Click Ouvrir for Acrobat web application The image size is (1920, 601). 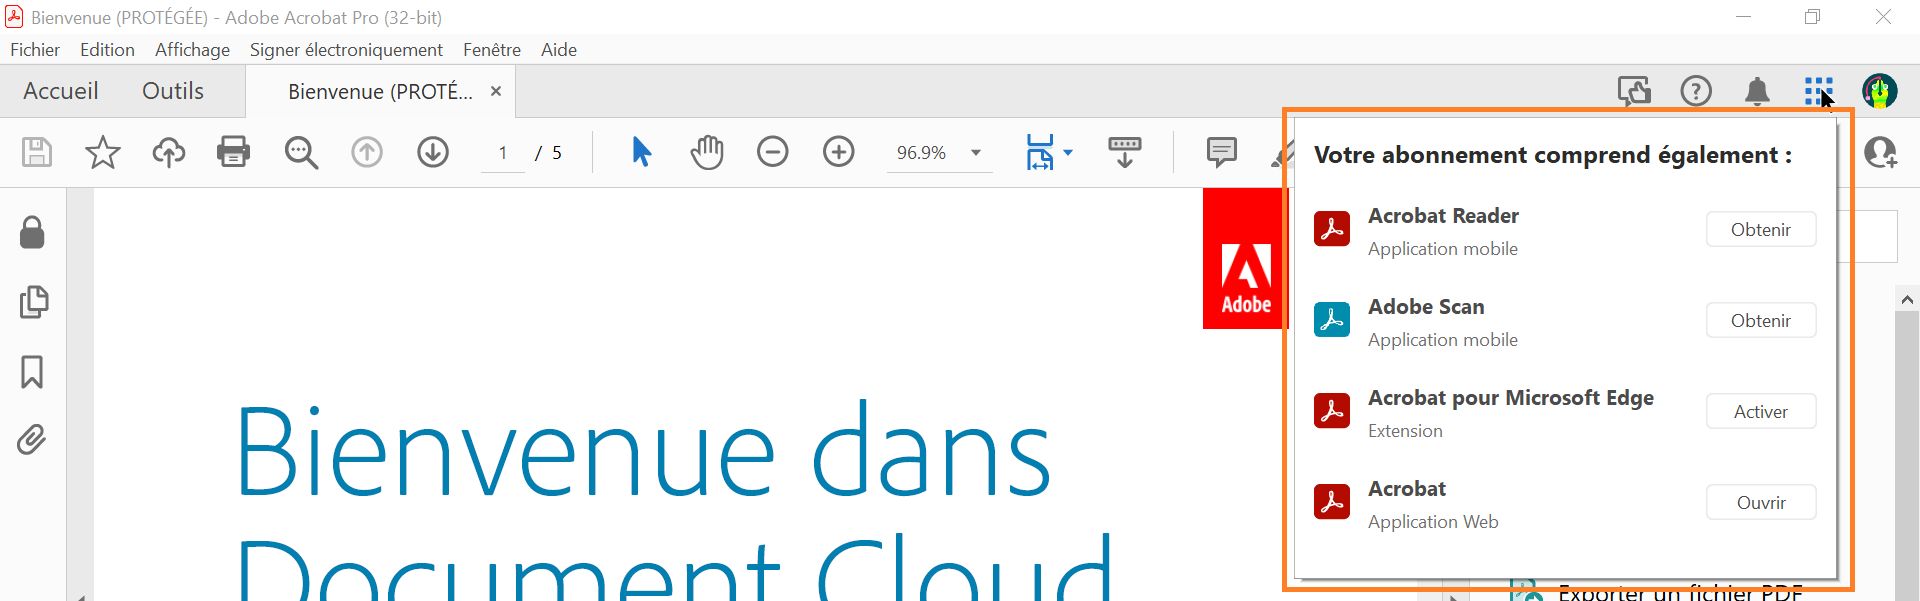pos(1761,502)
